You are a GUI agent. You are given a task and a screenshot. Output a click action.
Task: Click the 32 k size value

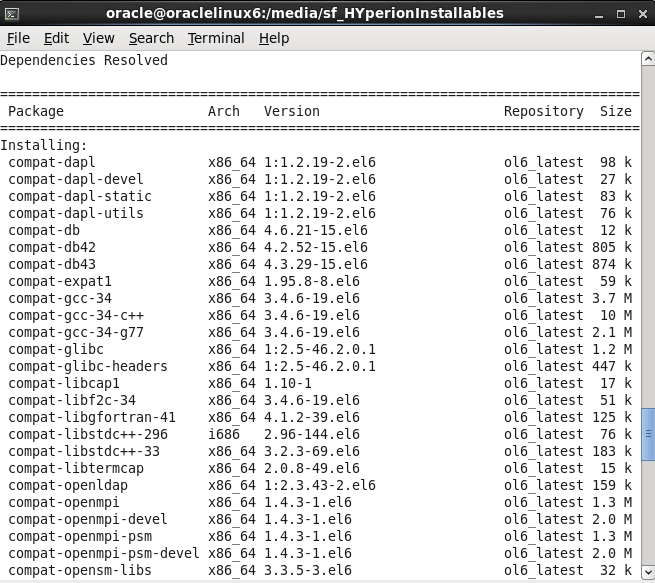tap(616, 570)
